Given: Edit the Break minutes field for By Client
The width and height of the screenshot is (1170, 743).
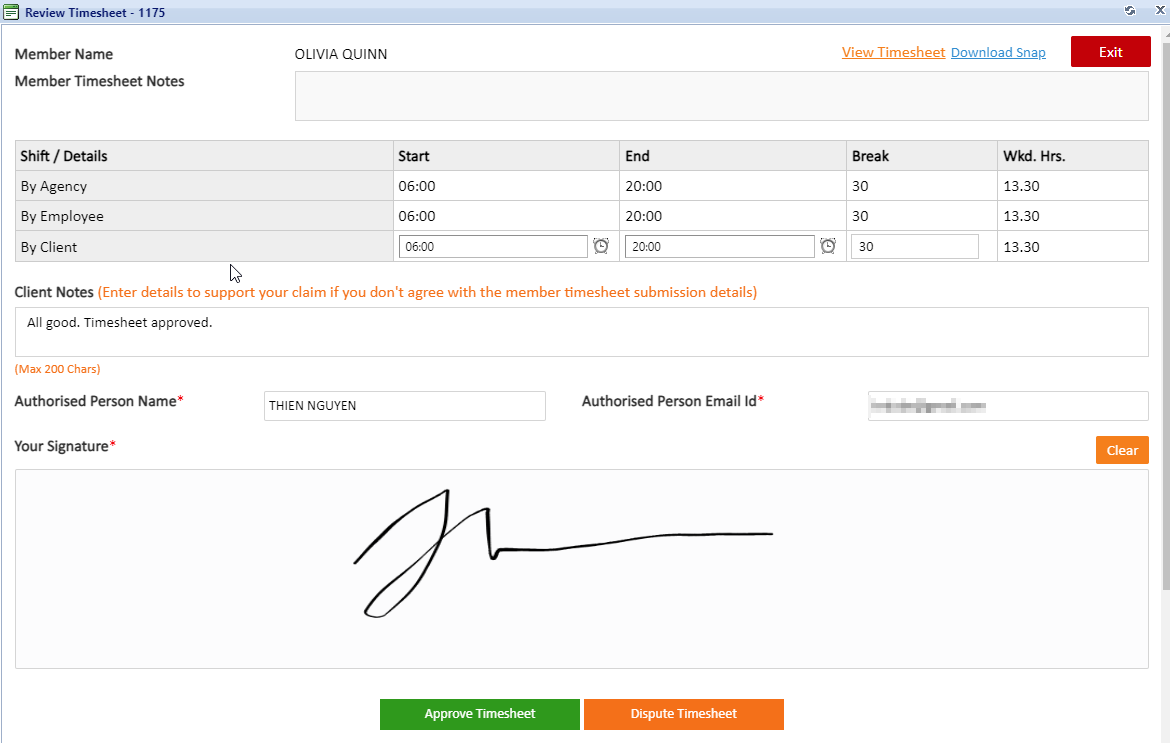Looking at the screenshot, I should 914,246.
